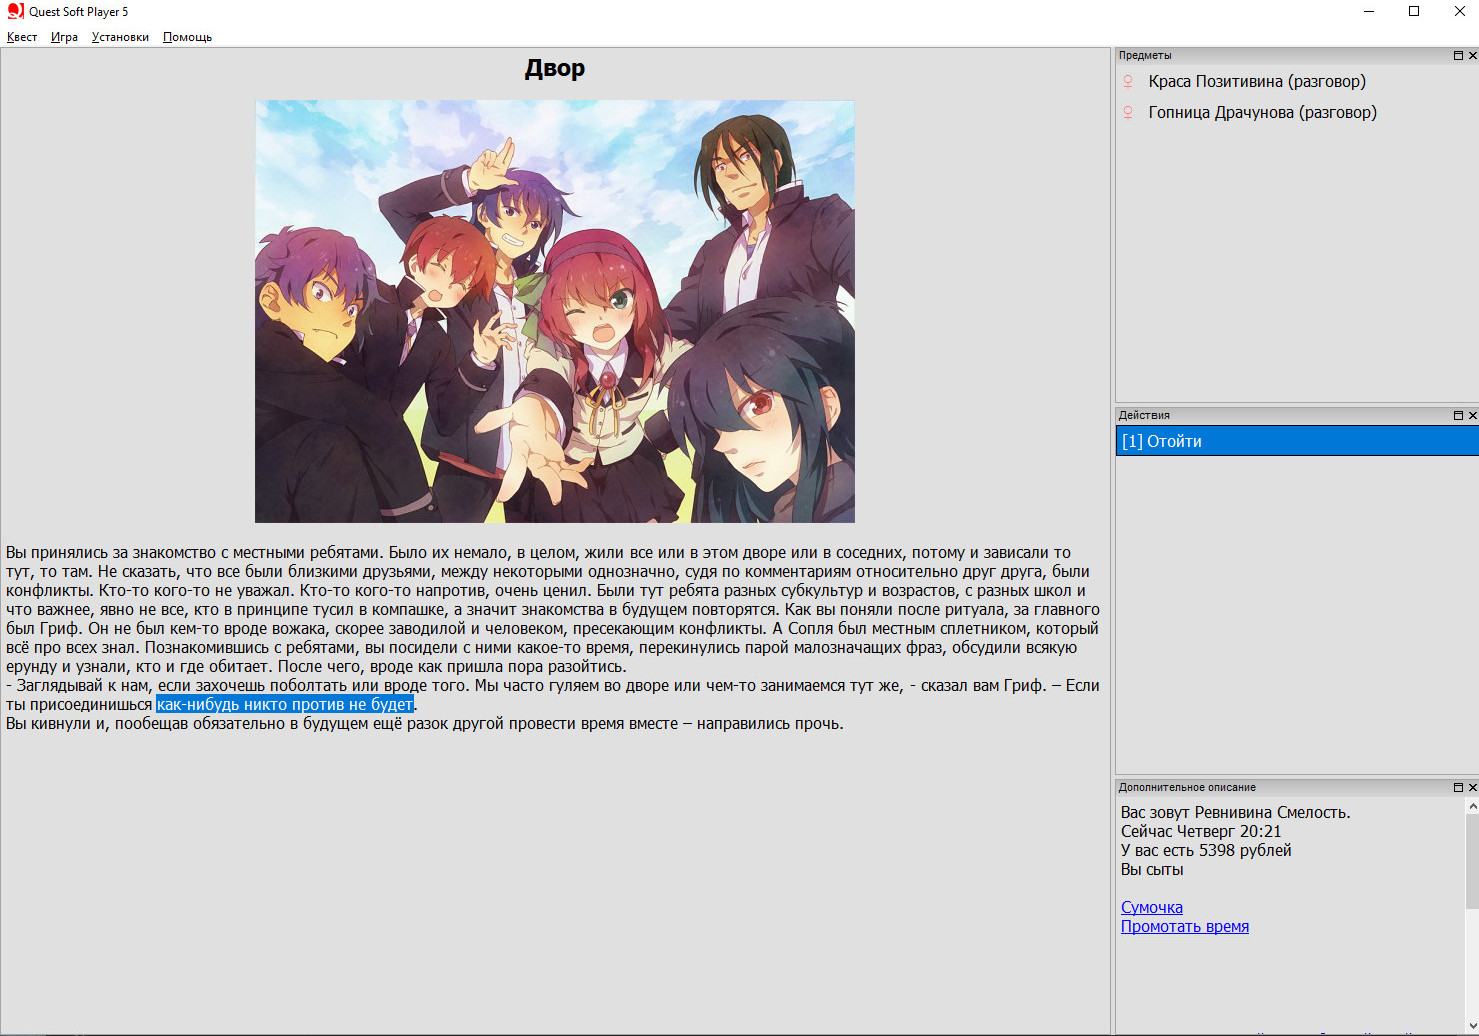Open the Установки menu

[120, 37]
